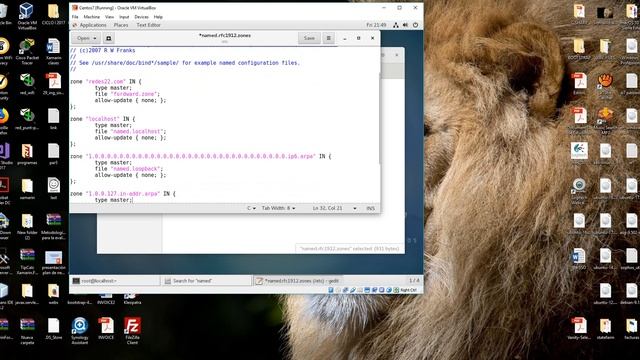Click the *named.rfc1912.zones title in gedit header
Image resolution: width=640 pixels, height=360 pixels.
(224, 36)
